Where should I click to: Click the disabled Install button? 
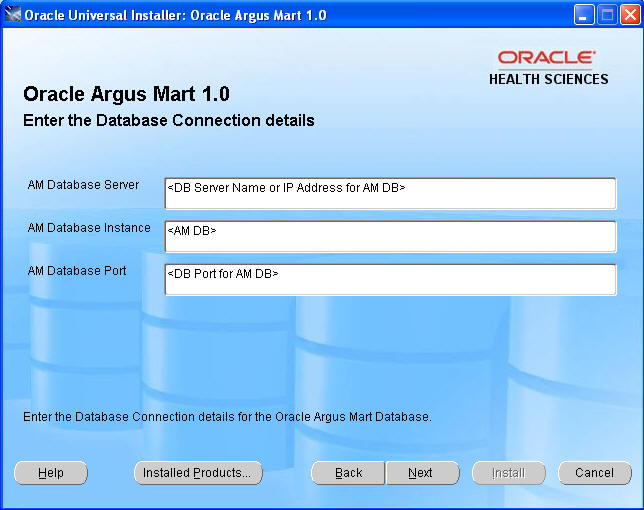pyautogui.click(x=509, y=473)
